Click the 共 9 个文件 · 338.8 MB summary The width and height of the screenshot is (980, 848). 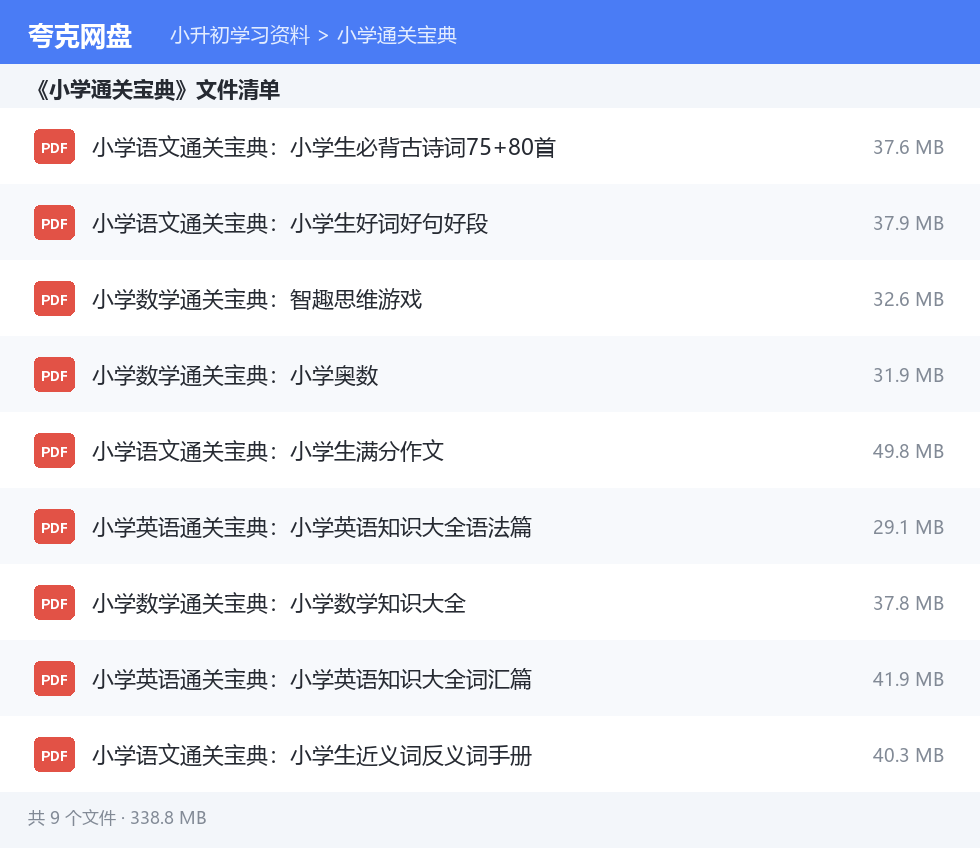[117, 818]
